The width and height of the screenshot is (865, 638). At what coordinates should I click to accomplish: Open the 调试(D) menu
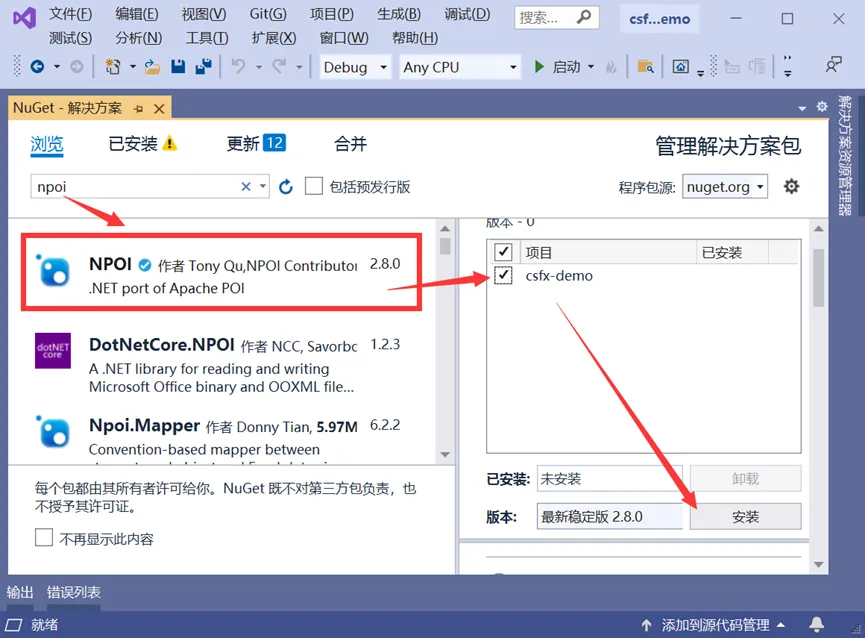(x=467, y=14)
